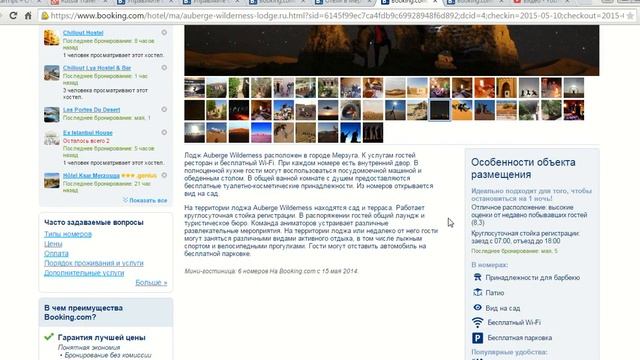
Task: Click the Патио patio icon
Action: [x=477, y=292]
